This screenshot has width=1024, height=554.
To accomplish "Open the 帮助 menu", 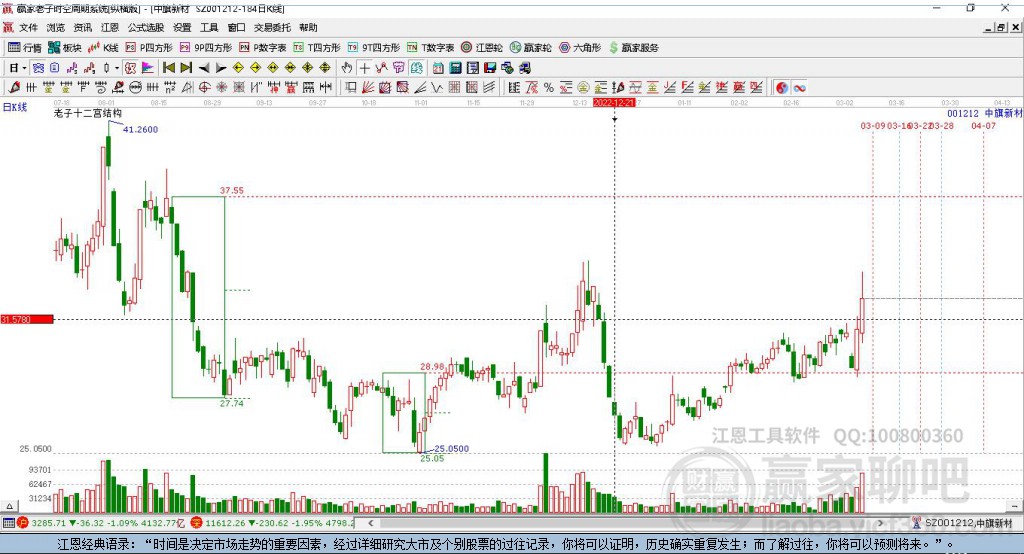I will click(308, 27).
